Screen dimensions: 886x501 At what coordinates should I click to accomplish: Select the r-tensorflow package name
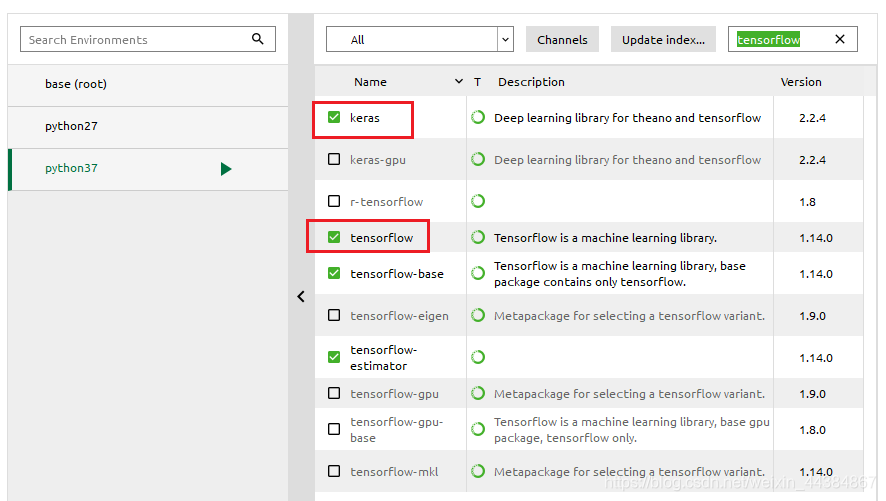click(386, 202)
